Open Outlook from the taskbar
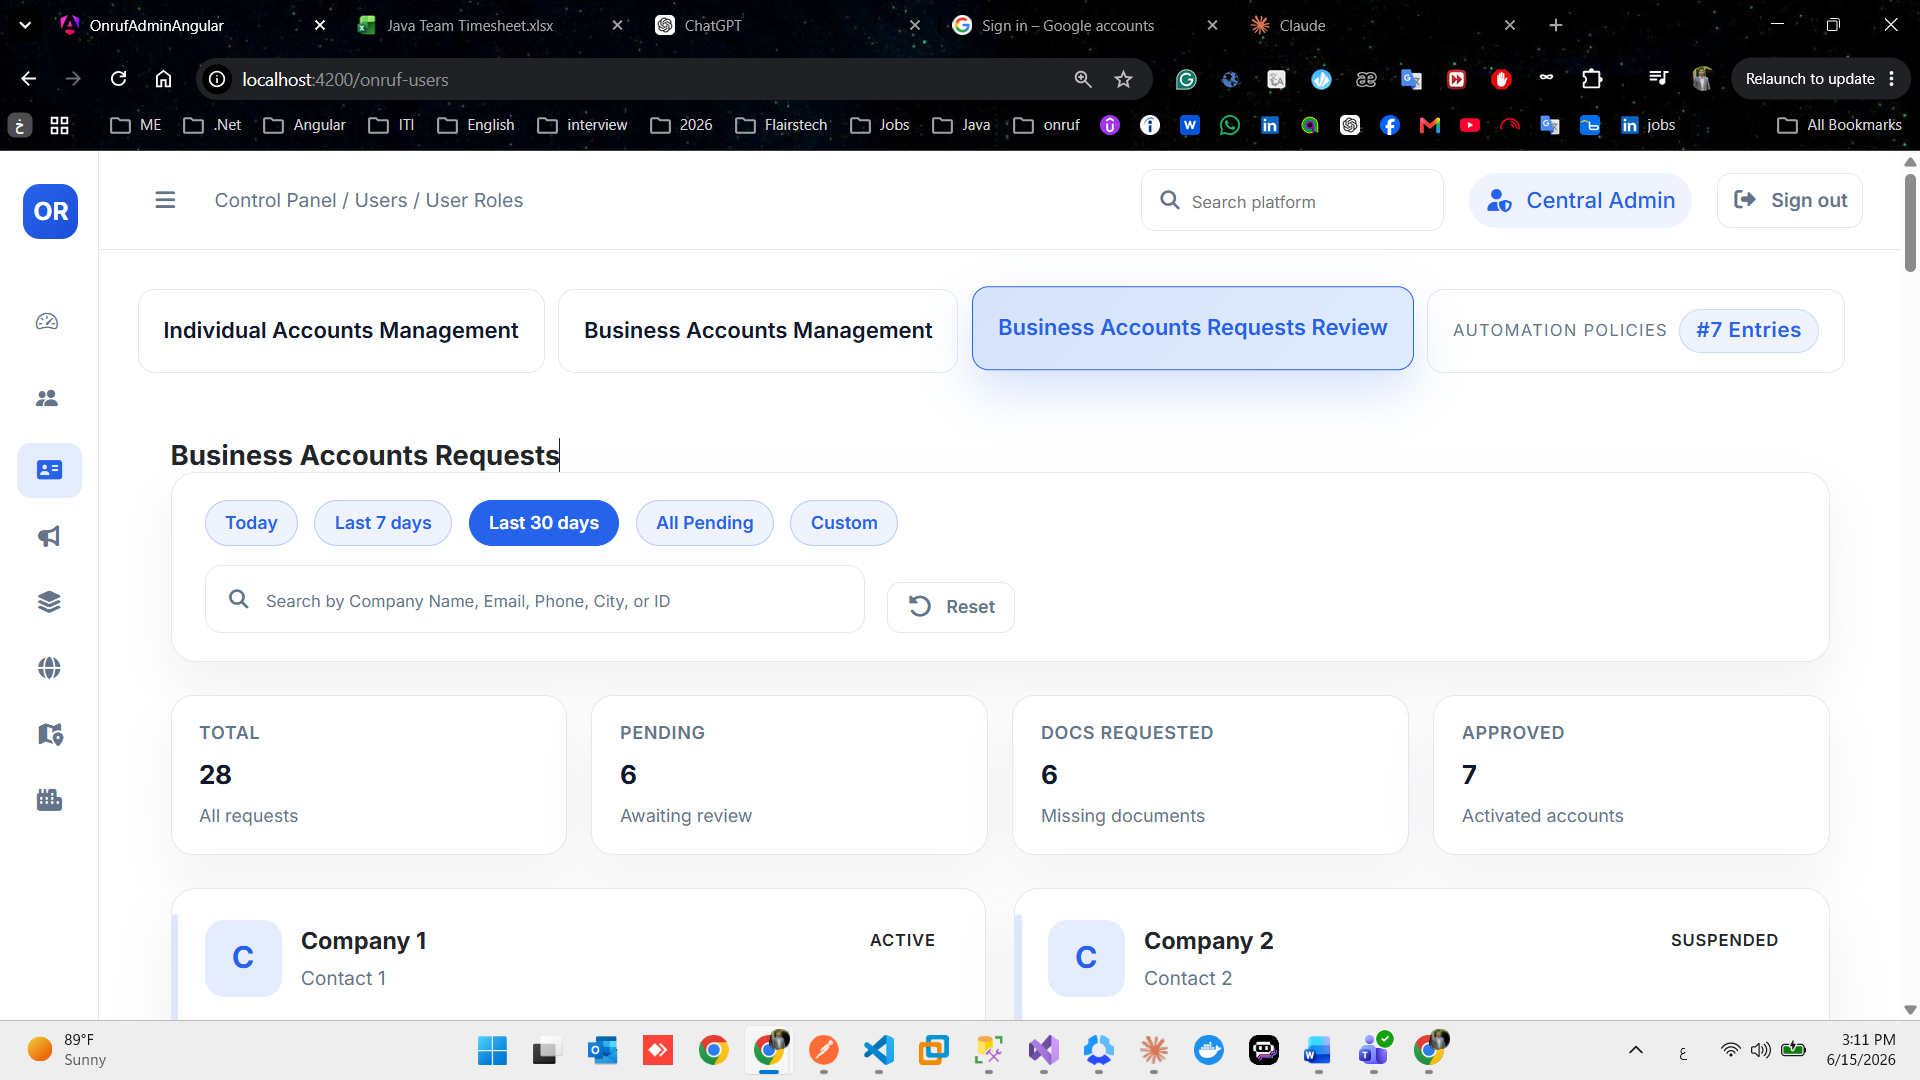The width and height of the screenshot is (1920, 1080). click(x=602, y=1050)
